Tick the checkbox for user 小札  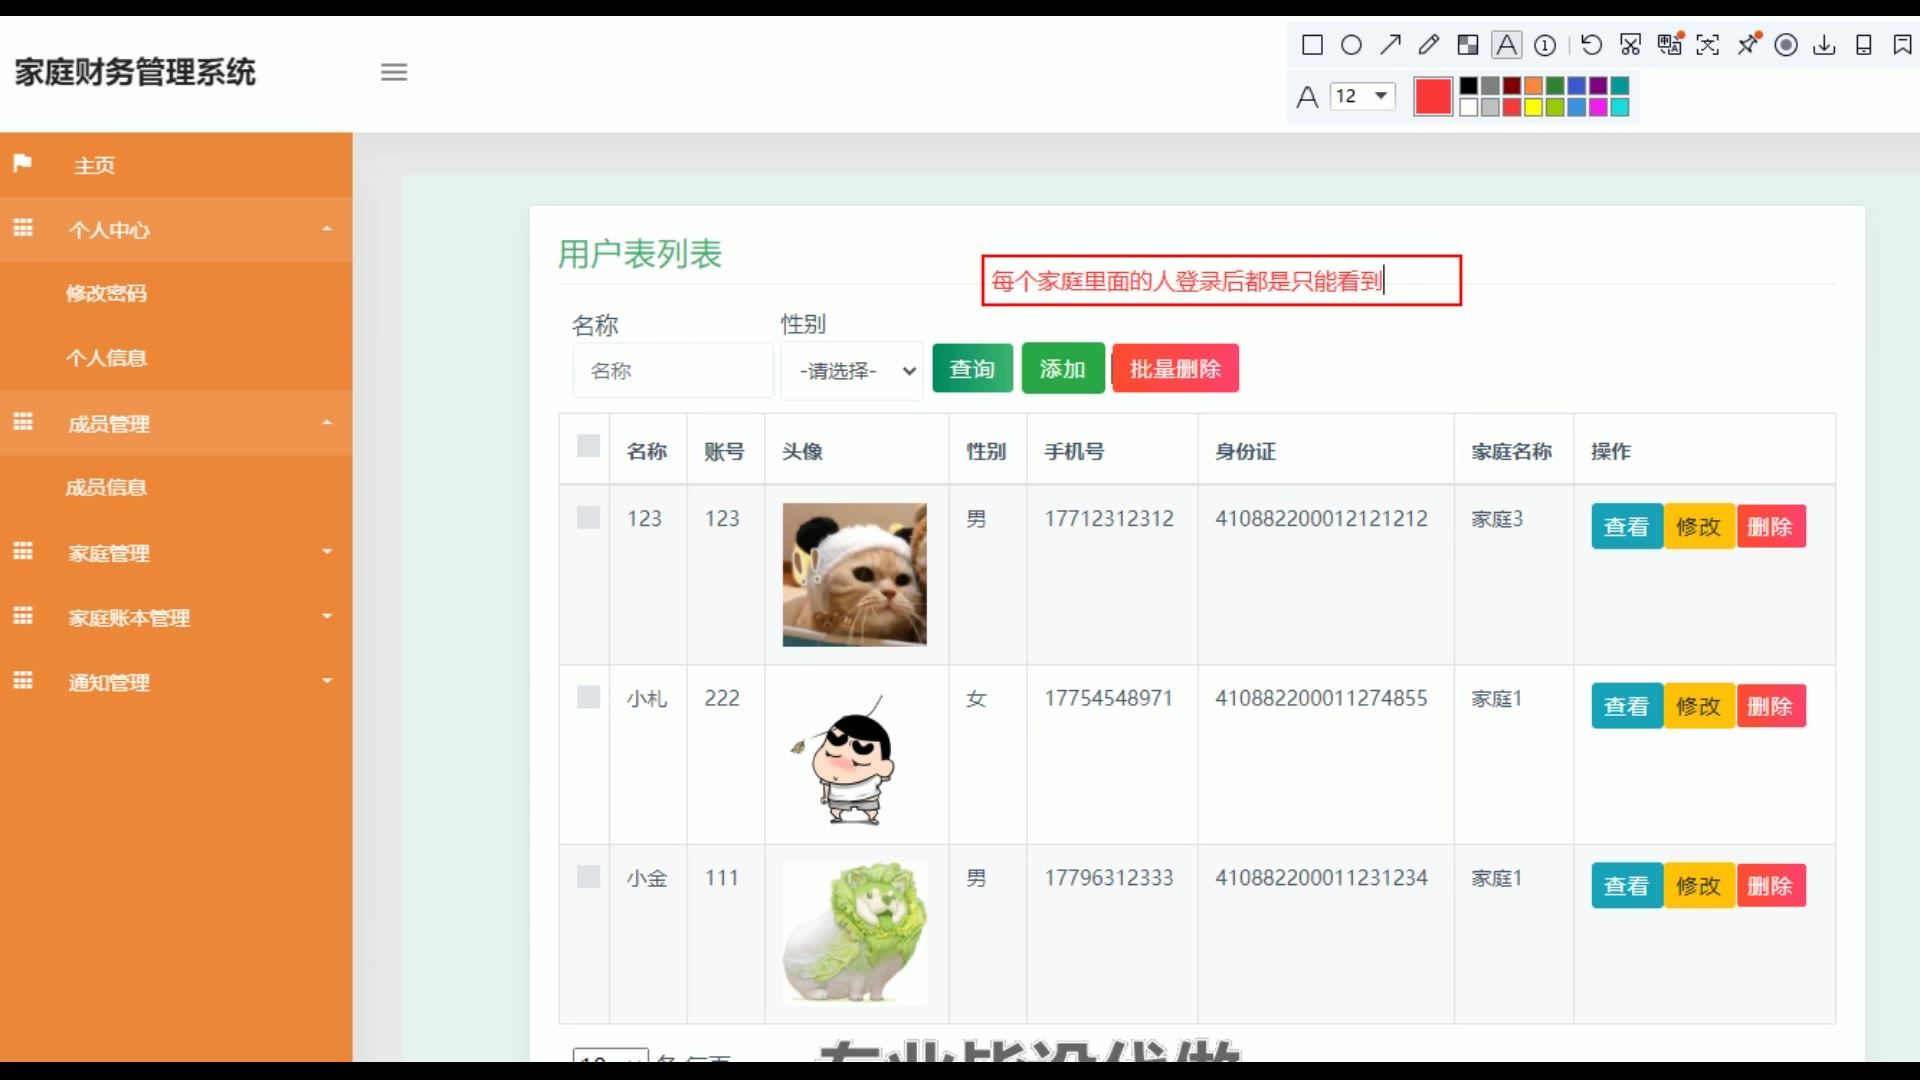[588, 697]
